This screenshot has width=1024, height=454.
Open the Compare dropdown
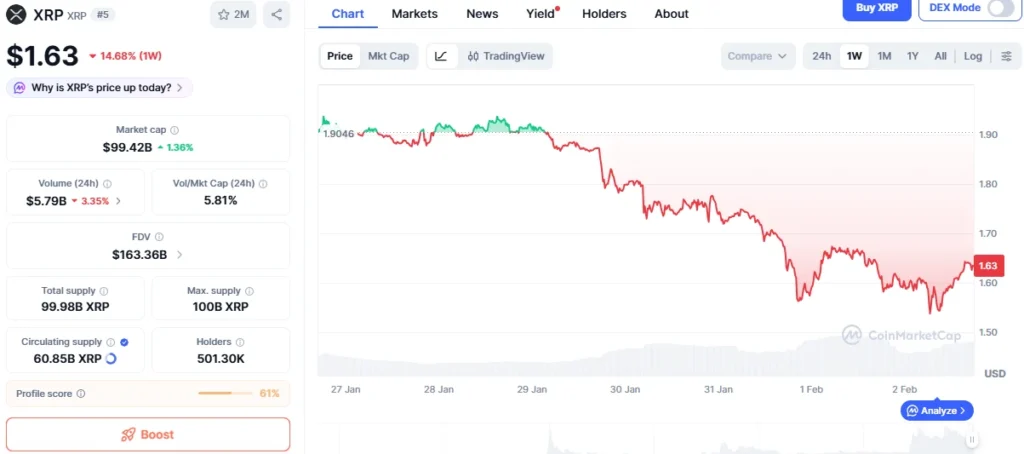757,56
